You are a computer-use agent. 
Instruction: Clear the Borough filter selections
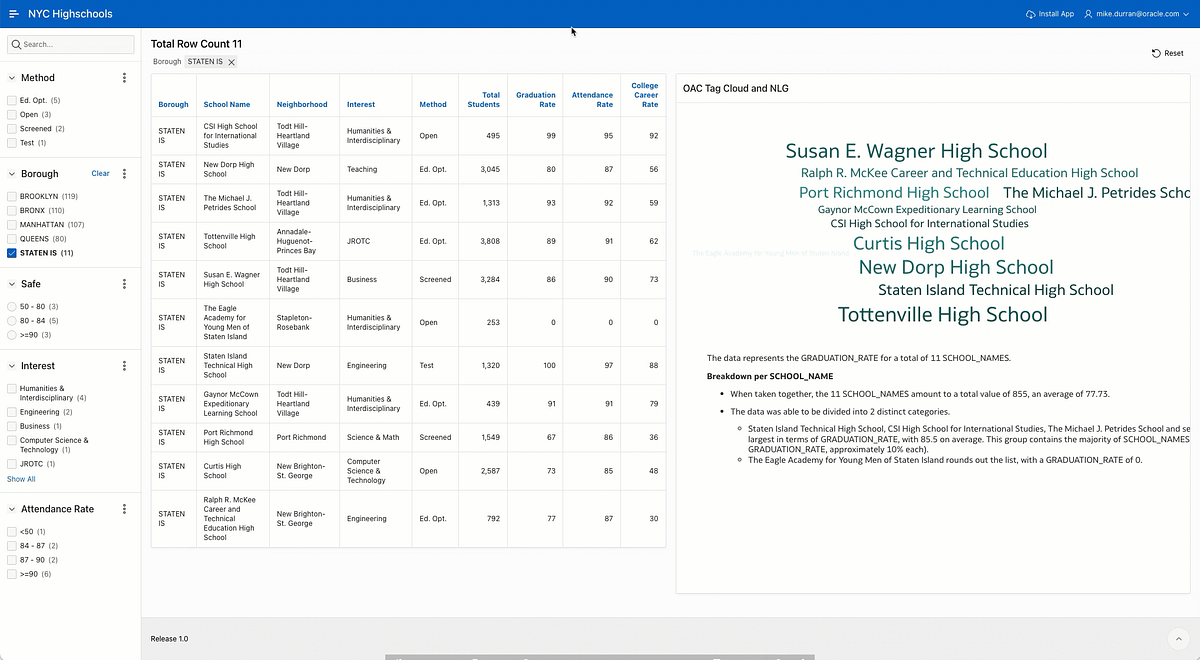pos(100,173)
